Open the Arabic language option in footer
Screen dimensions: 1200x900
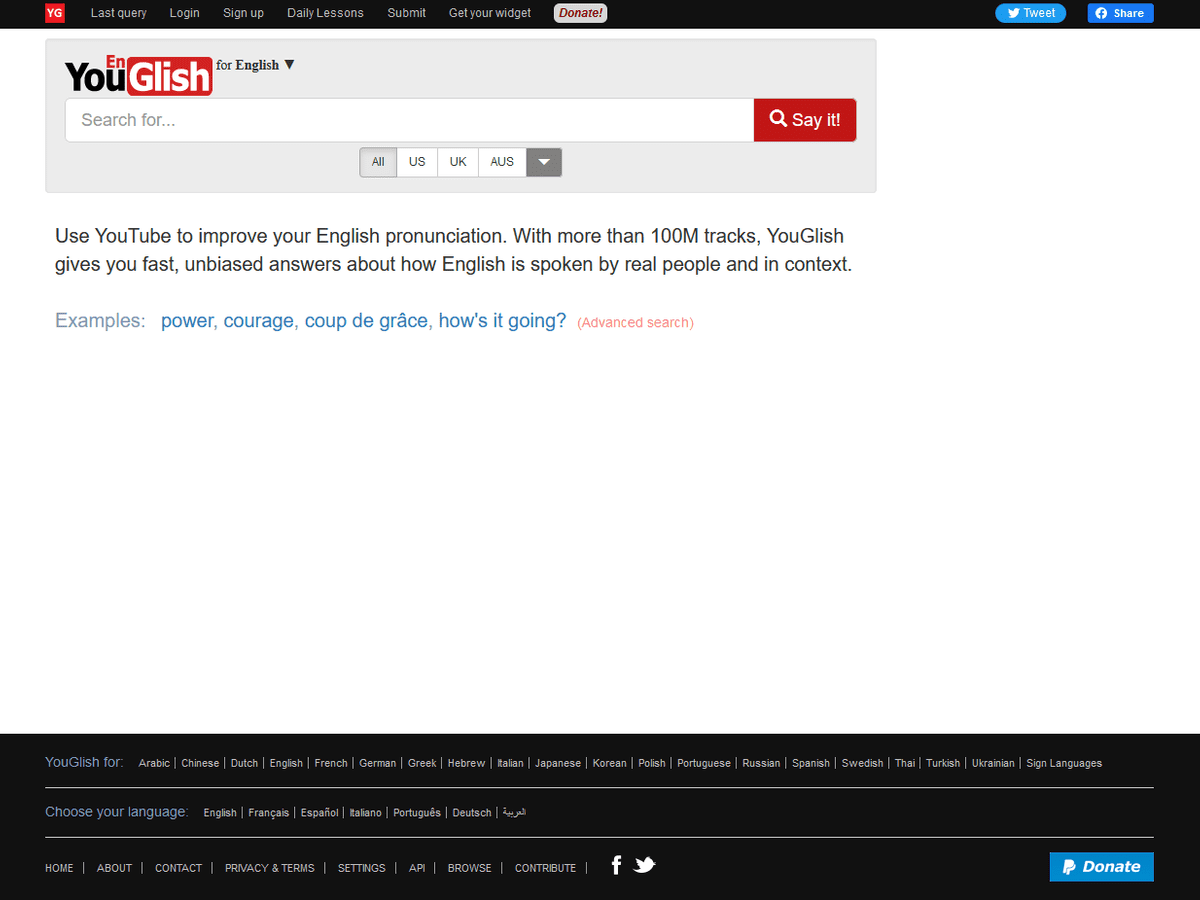click(154, 763)
